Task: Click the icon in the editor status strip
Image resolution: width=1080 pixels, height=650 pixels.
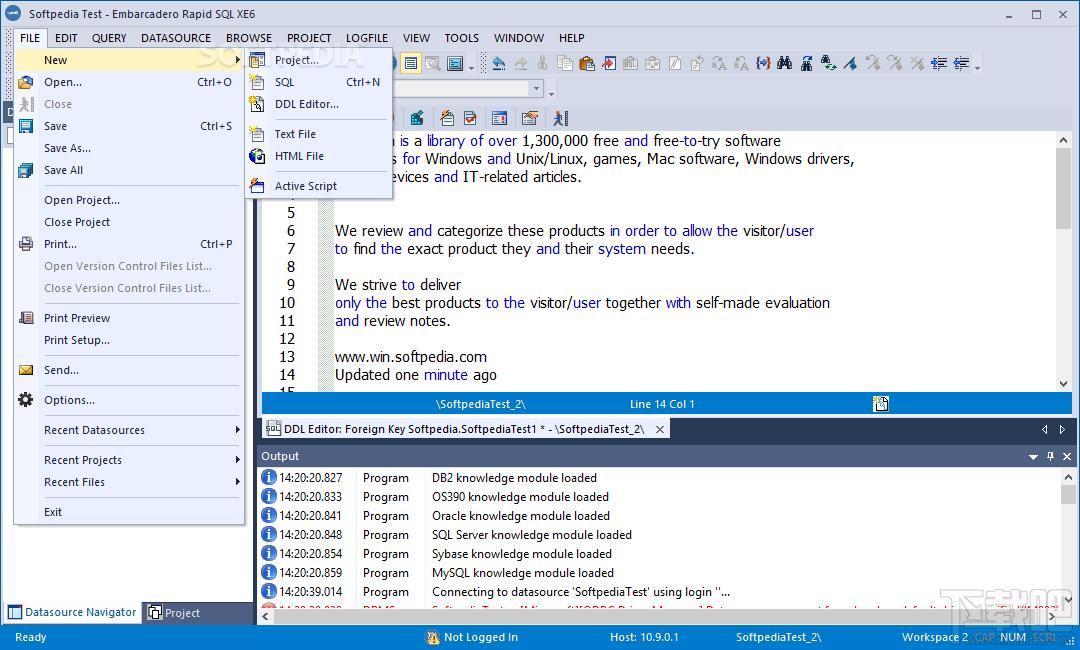Action: point(880,403)
